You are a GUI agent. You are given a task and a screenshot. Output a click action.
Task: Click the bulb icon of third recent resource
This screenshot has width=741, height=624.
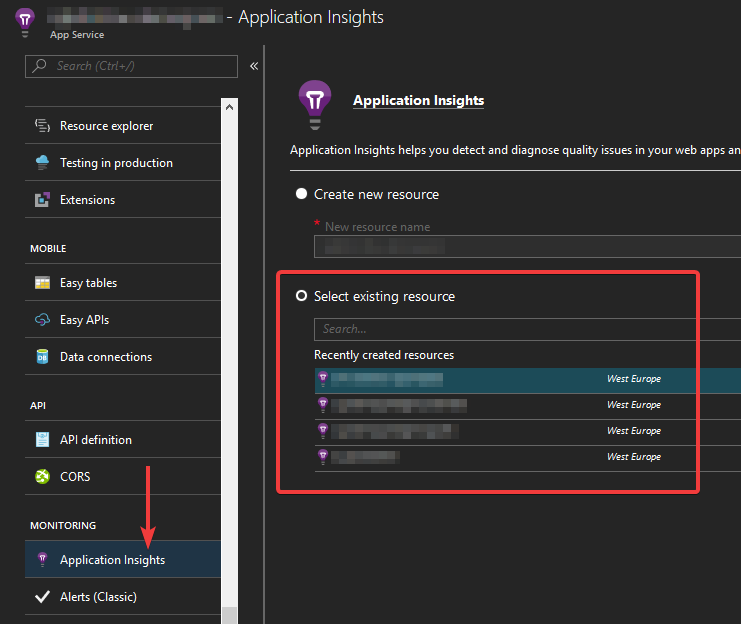tap(323, 431)
